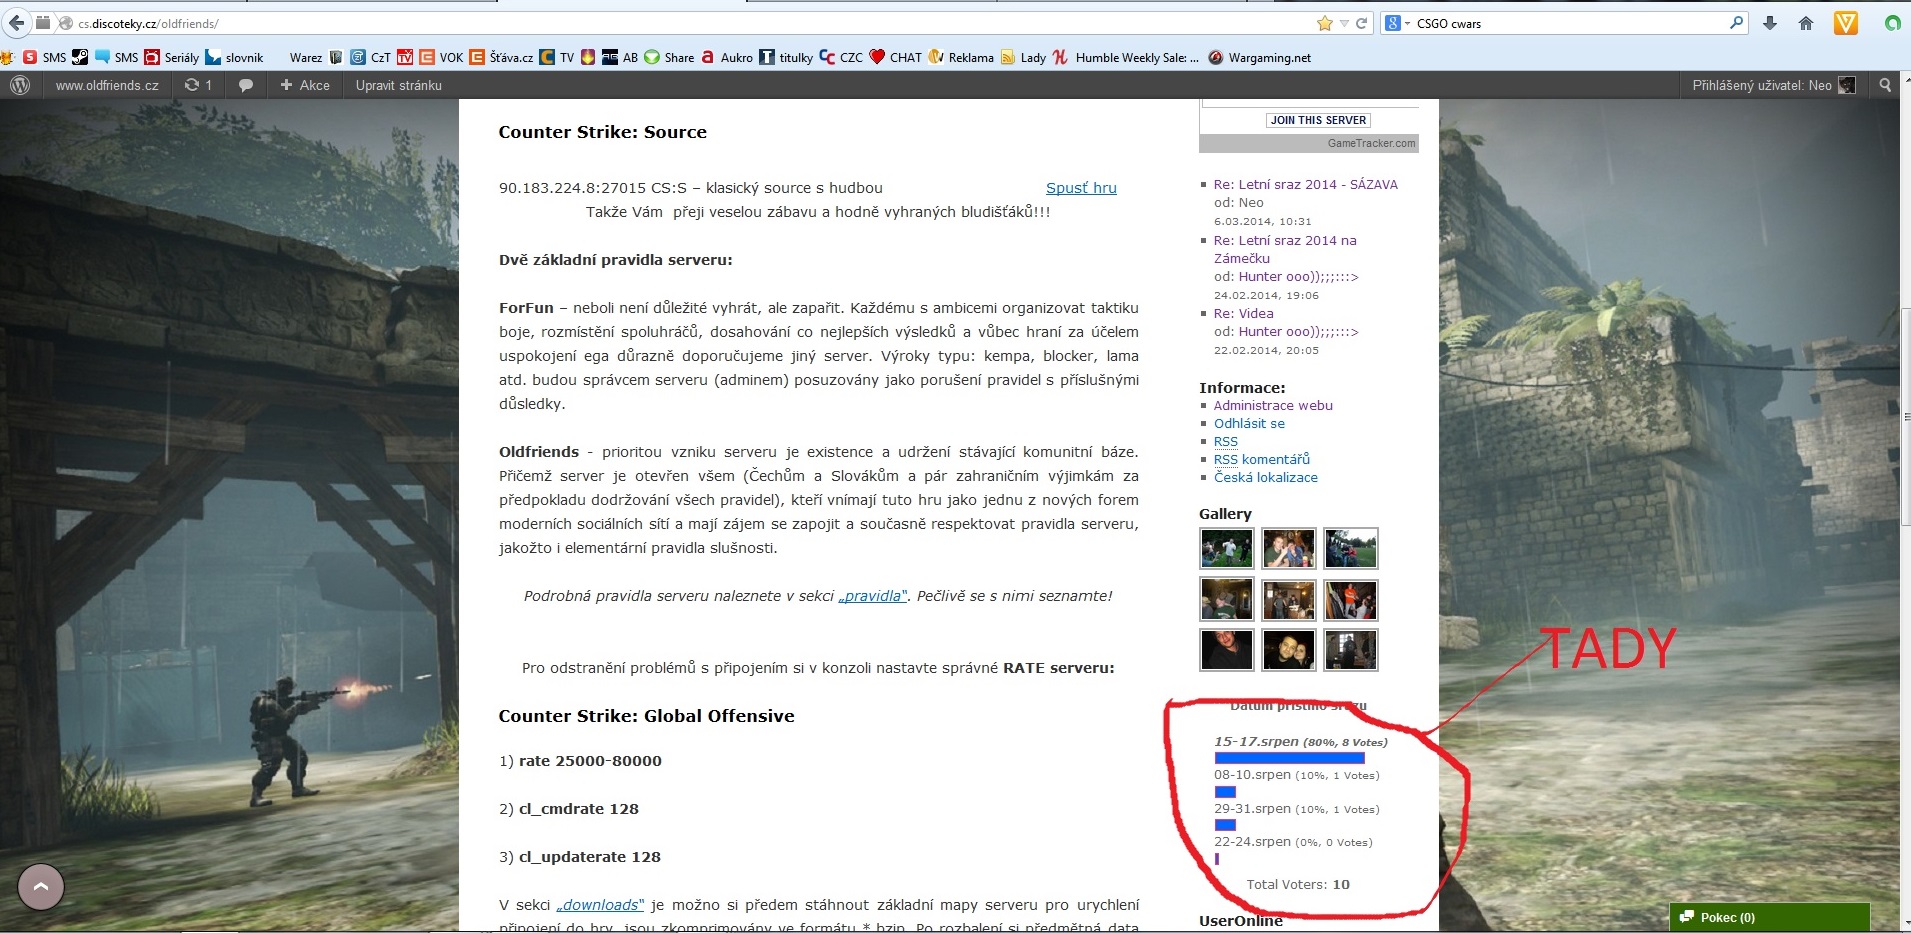Open the browser downloads arrow
The image size is (1911, 933).
coord(1770,23)
